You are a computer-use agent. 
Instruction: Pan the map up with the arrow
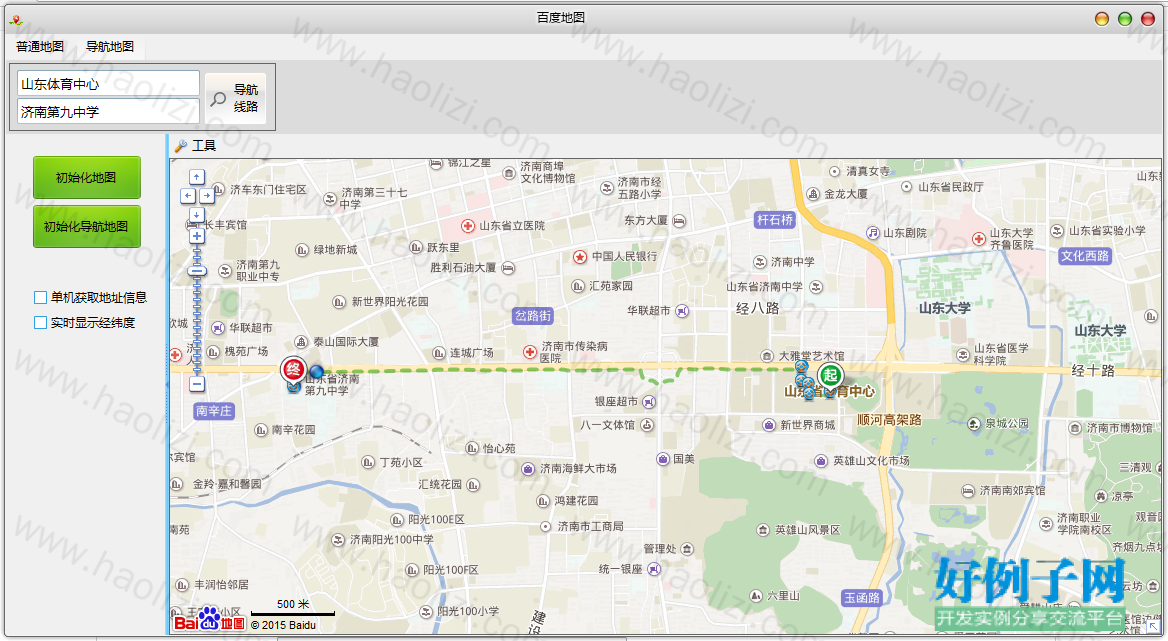[x=197, y=177]
